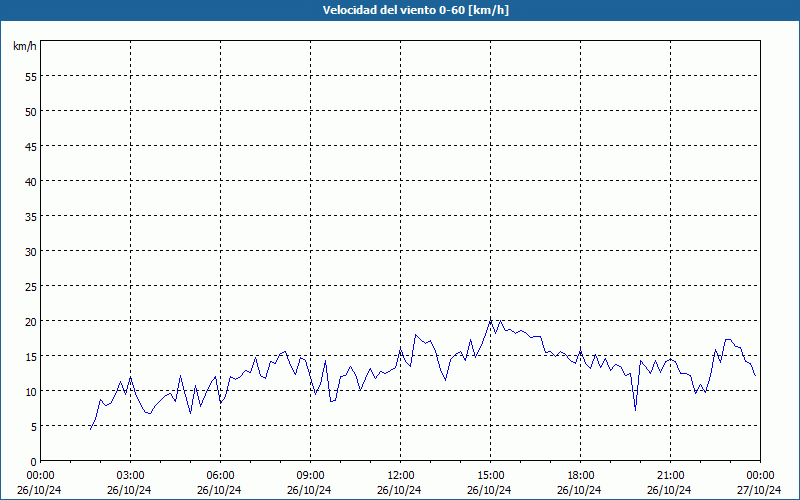Select the "50" y-axis value
The image size is (800, 500).
click(x=31, y=111)
